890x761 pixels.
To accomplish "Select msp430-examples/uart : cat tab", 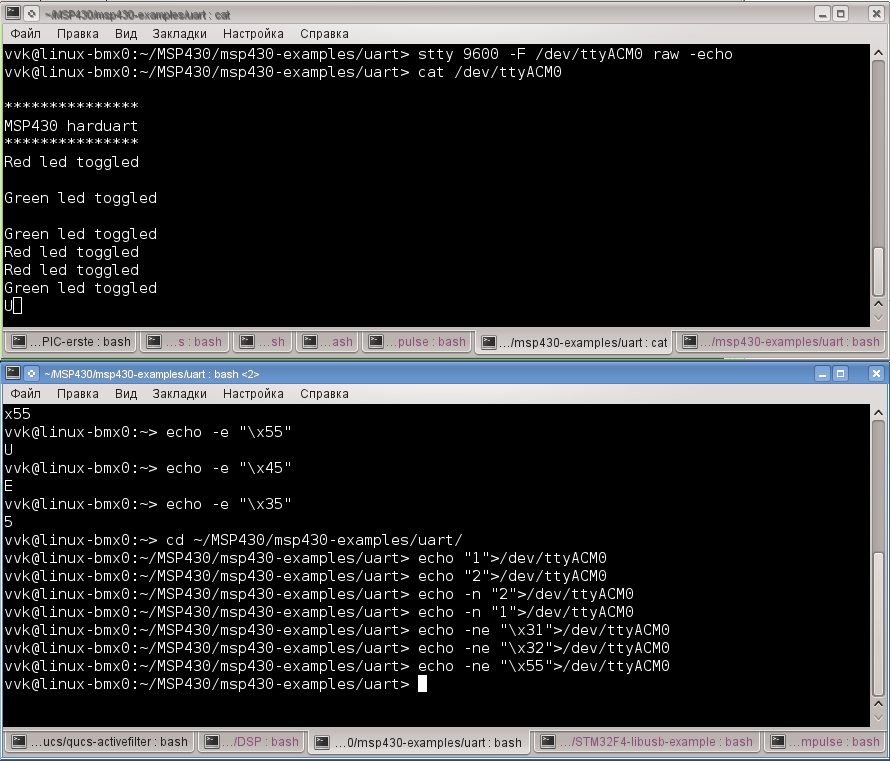I will click(x=574, y=342).
